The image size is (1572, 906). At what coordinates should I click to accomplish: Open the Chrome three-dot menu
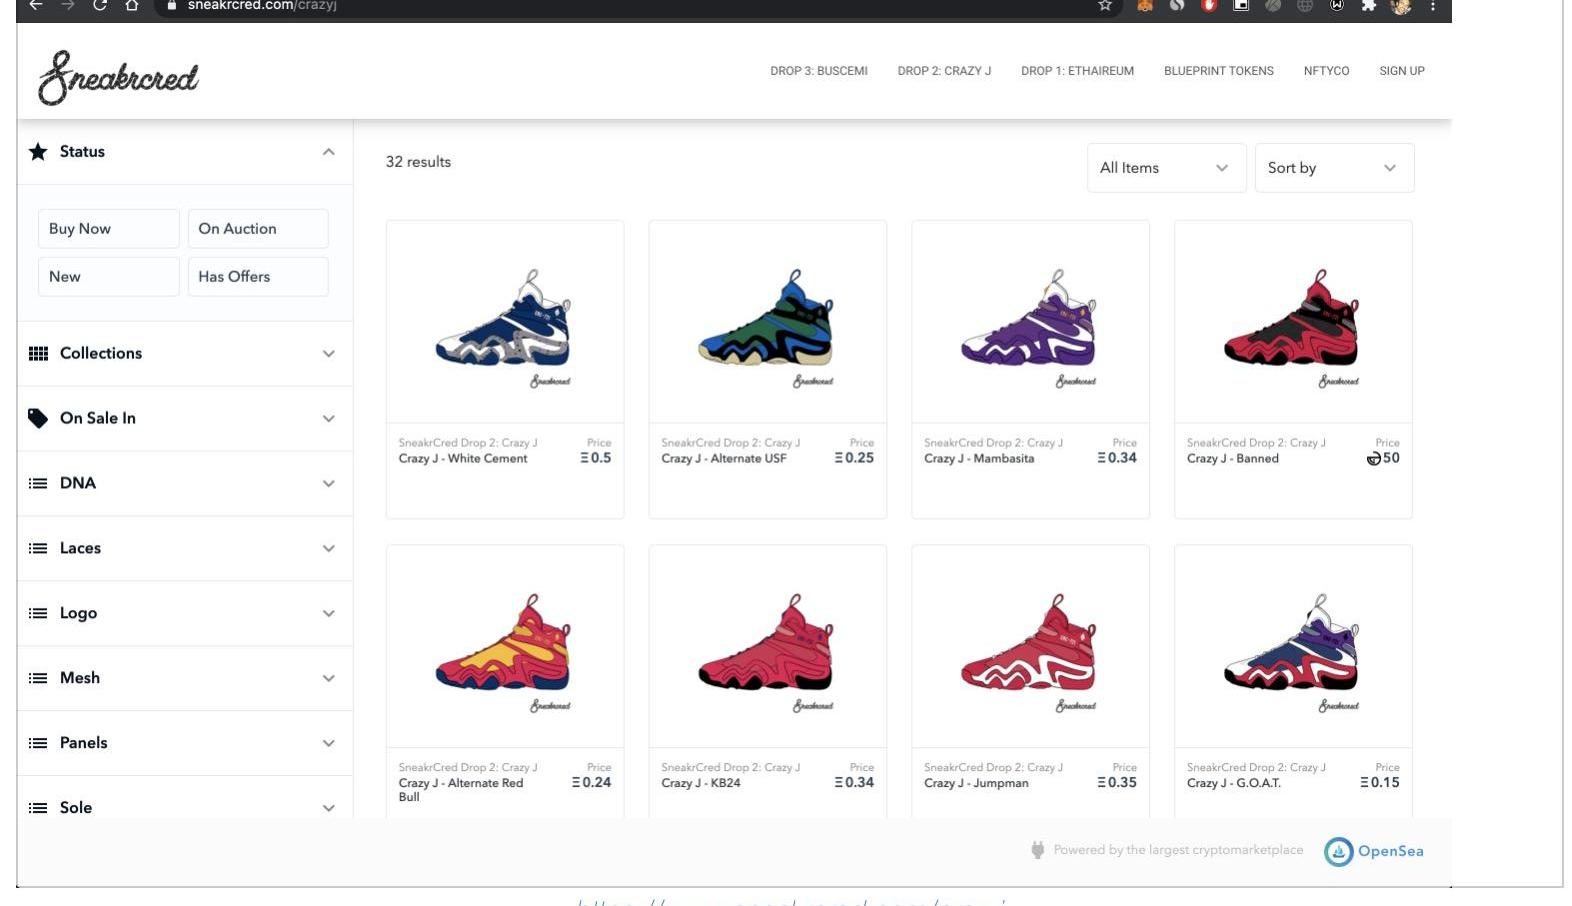click(1433, 6)
